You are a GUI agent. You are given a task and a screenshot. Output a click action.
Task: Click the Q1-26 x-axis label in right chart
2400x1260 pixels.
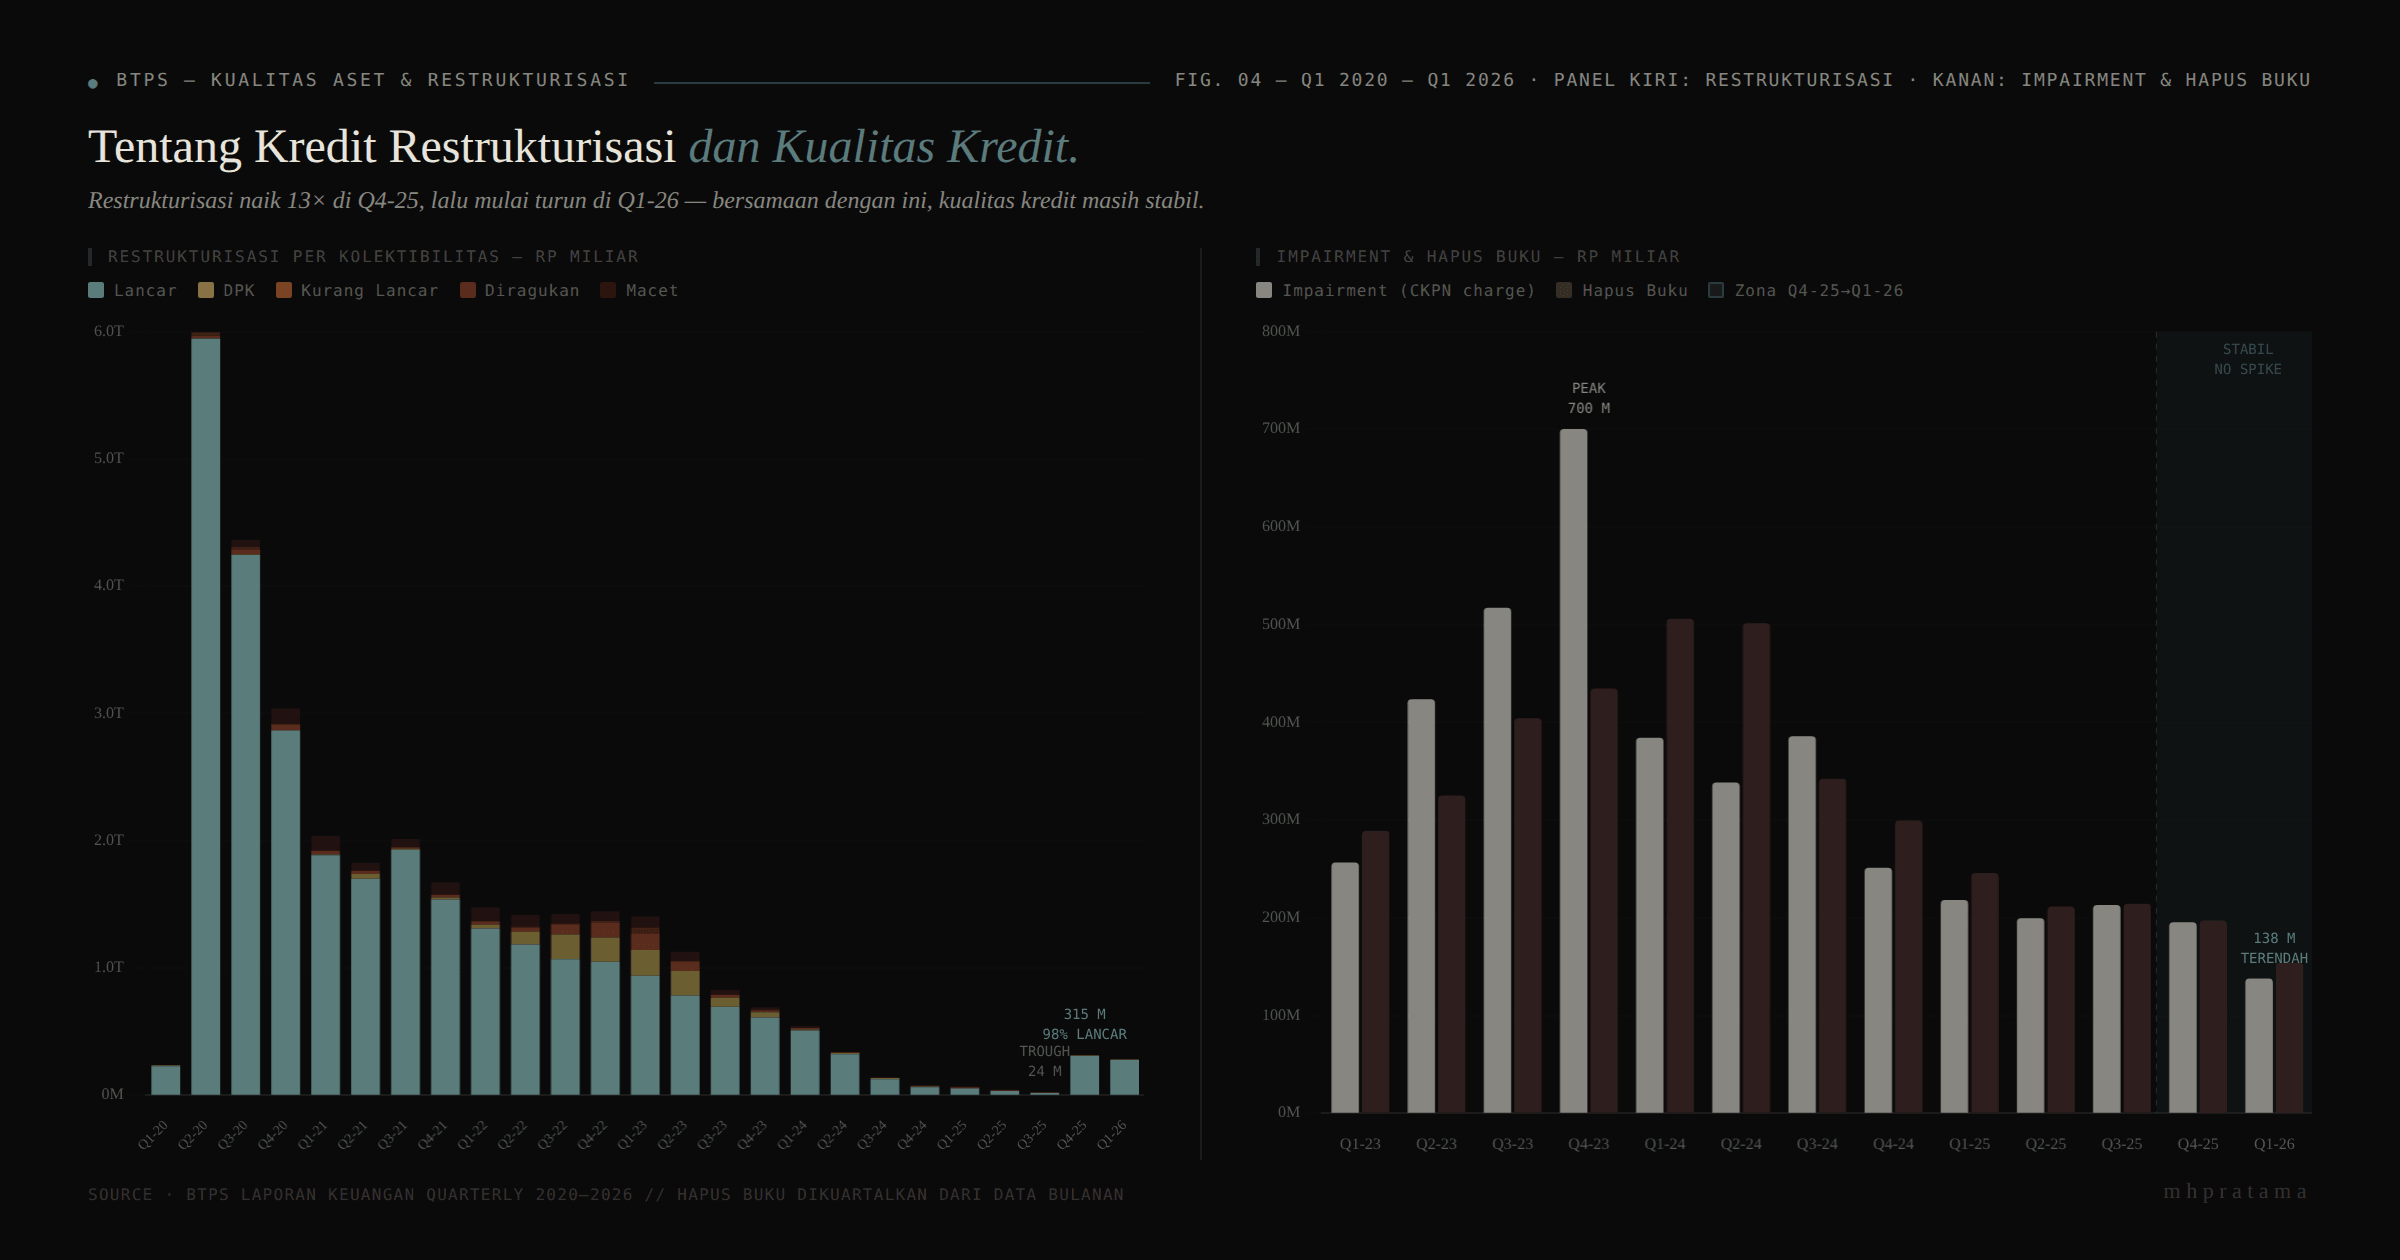[2274, 1144]
